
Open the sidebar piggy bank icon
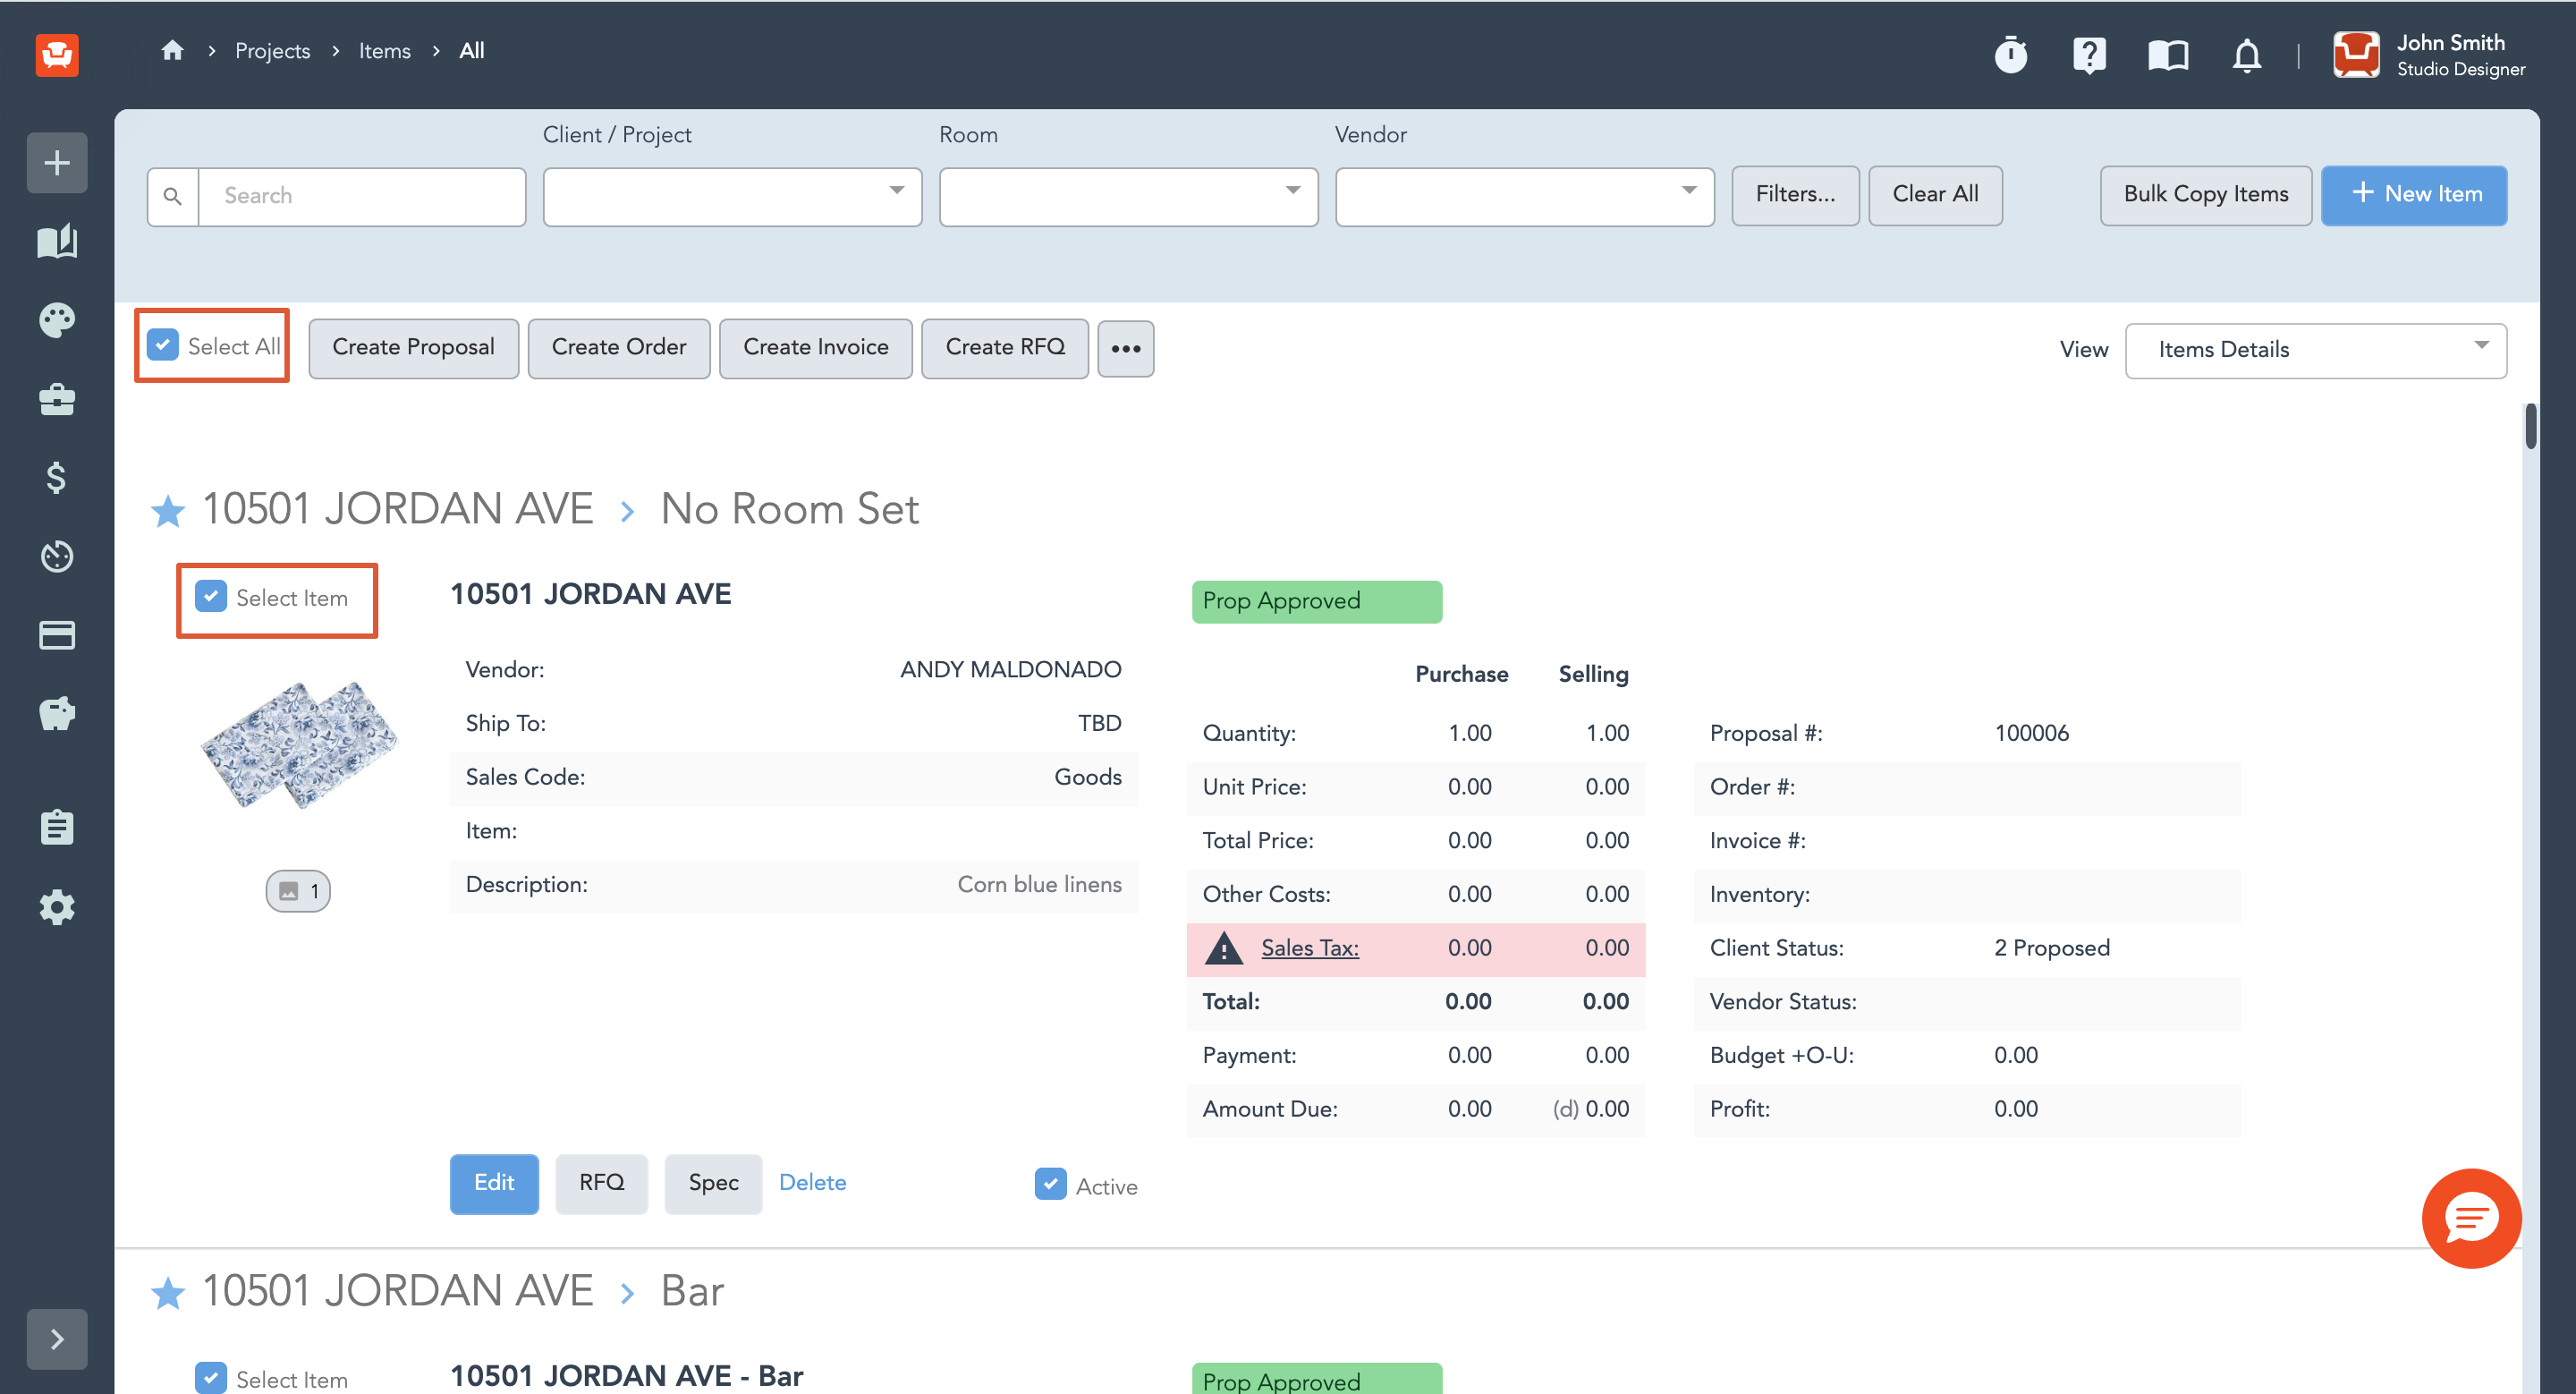[57, 713]
